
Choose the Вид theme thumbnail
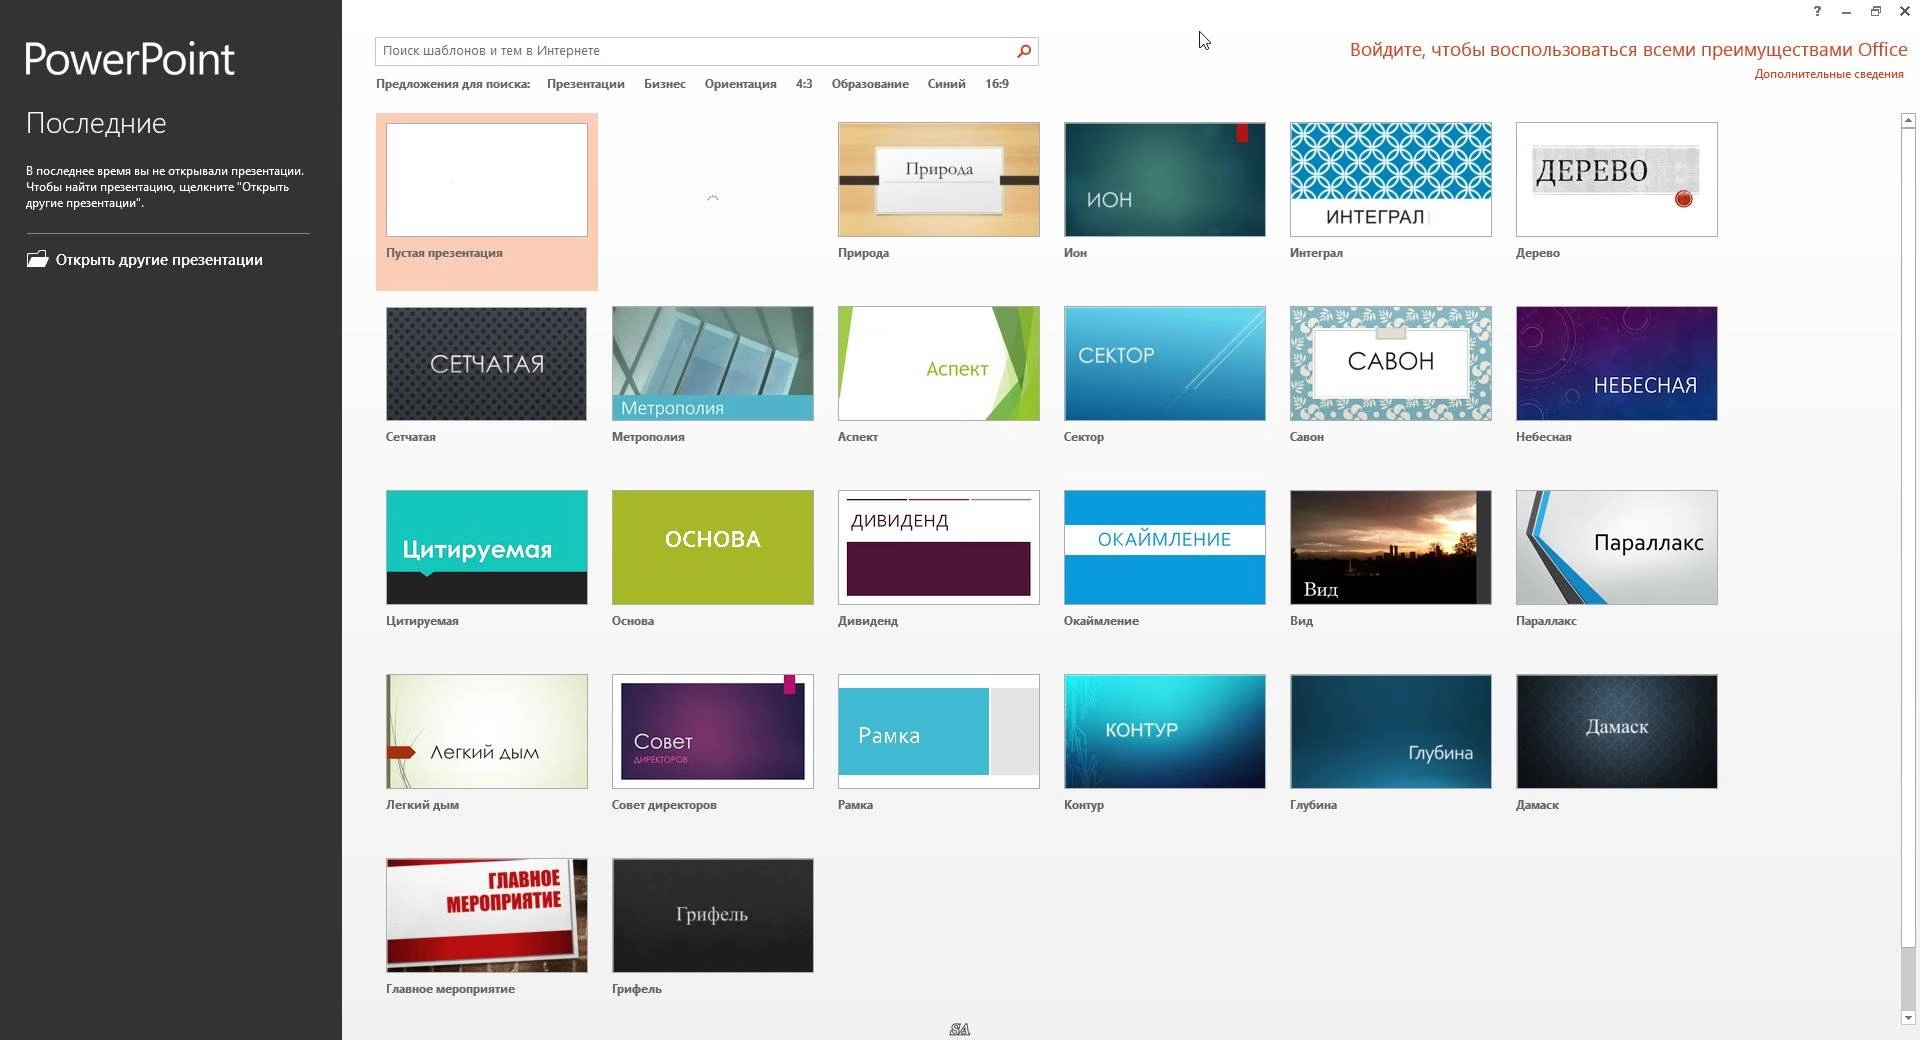click(x=1391, y=548)
